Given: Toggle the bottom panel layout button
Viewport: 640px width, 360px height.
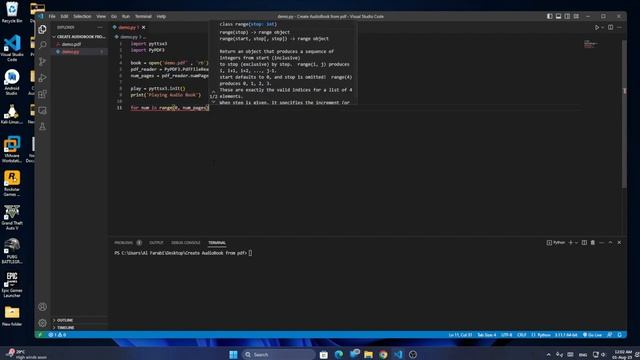Looking at the screenshot, I should click(558, 16).
